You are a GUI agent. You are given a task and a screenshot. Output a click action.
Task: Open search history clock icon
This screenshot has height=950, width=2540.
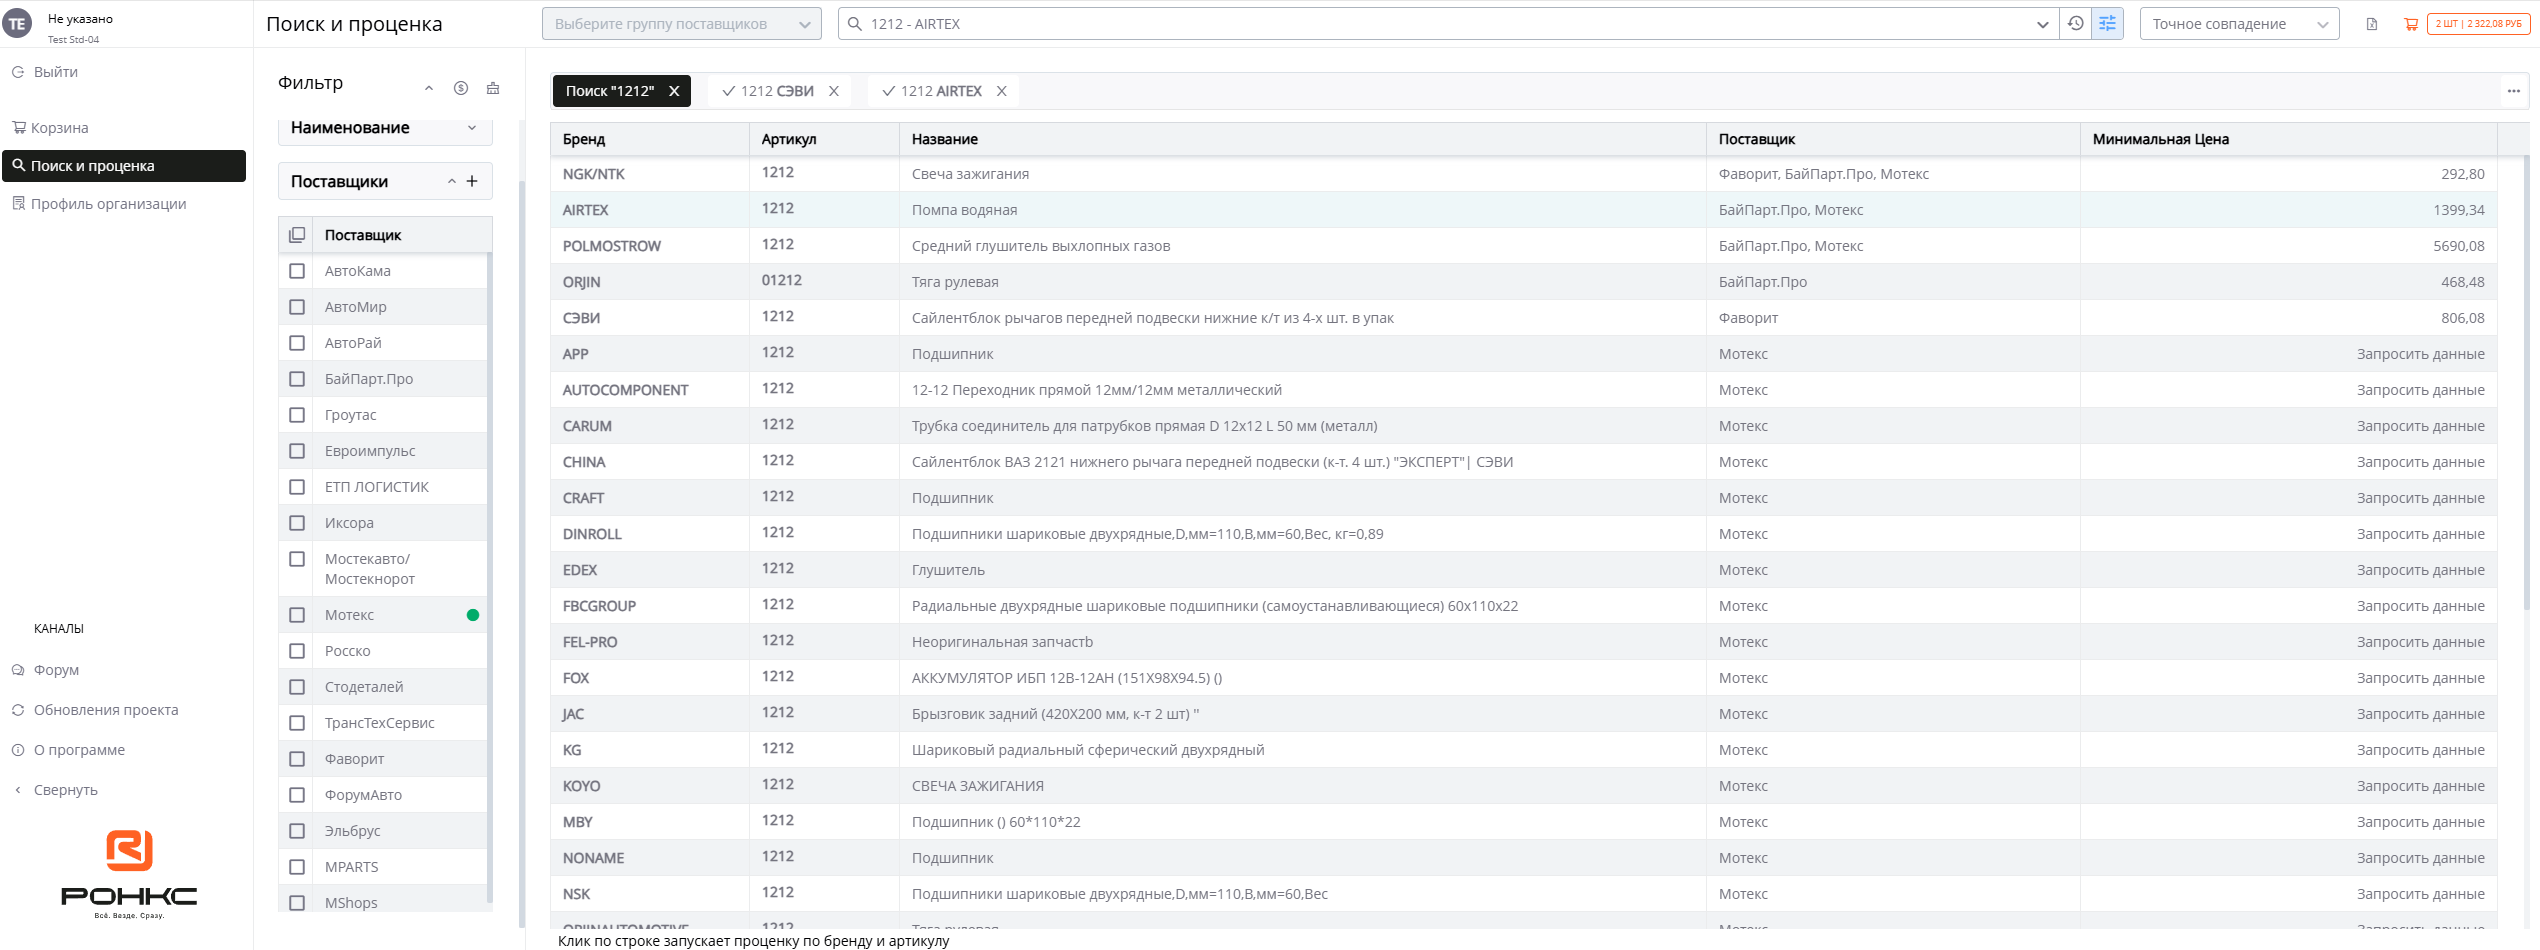(x=2076, y=24)
